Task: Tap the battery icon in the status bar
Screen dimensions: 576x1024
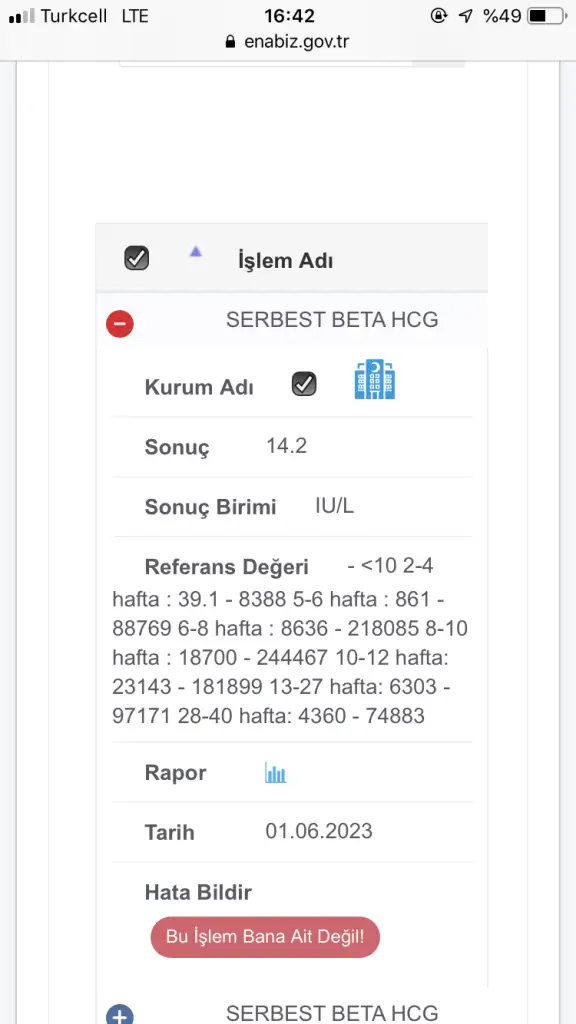Action: [547, 16]
